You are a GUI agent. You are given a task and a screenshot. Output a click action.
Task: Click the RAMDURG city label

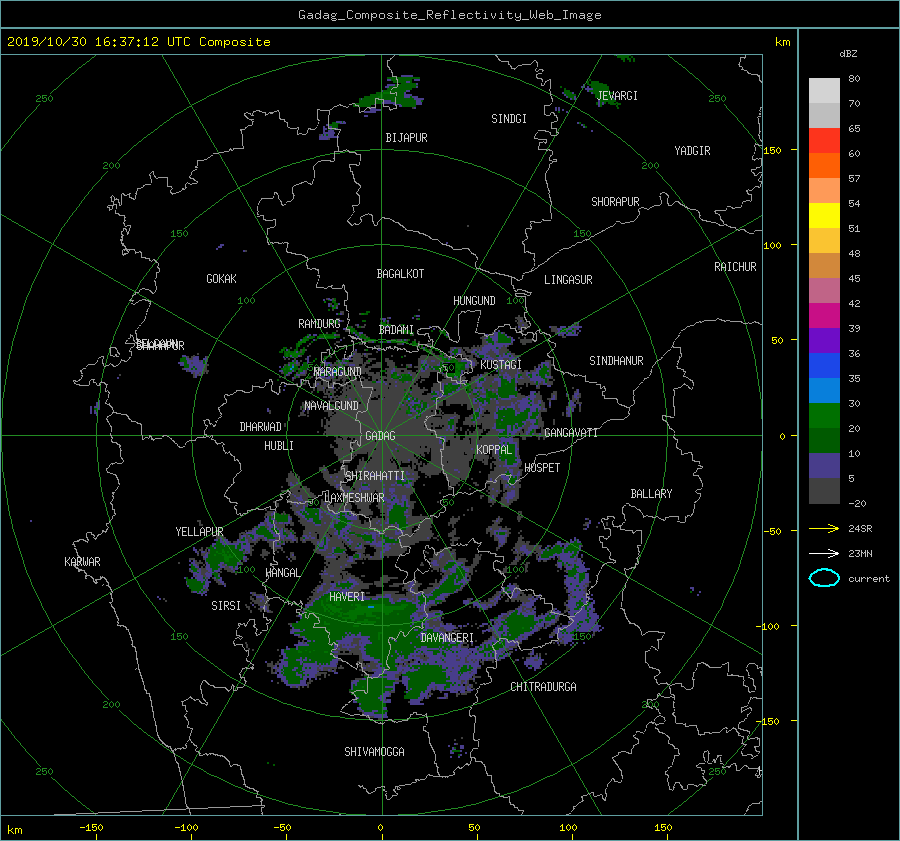(319, 324)
